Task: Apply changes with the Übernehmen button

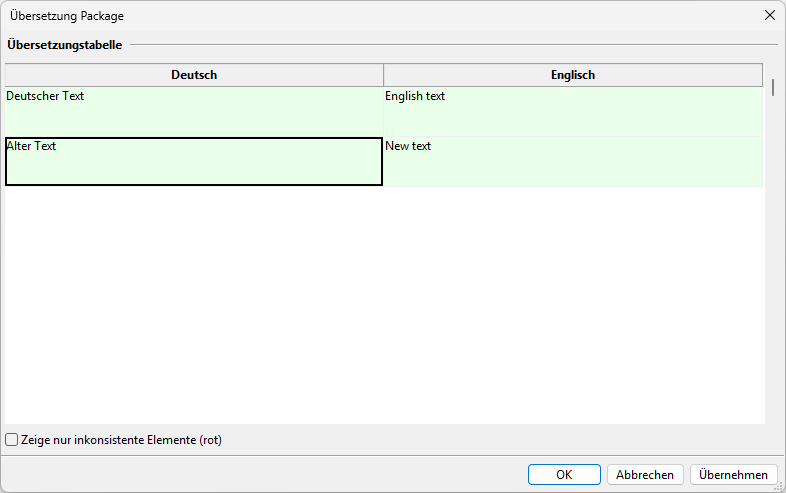Action: point(733,474)
